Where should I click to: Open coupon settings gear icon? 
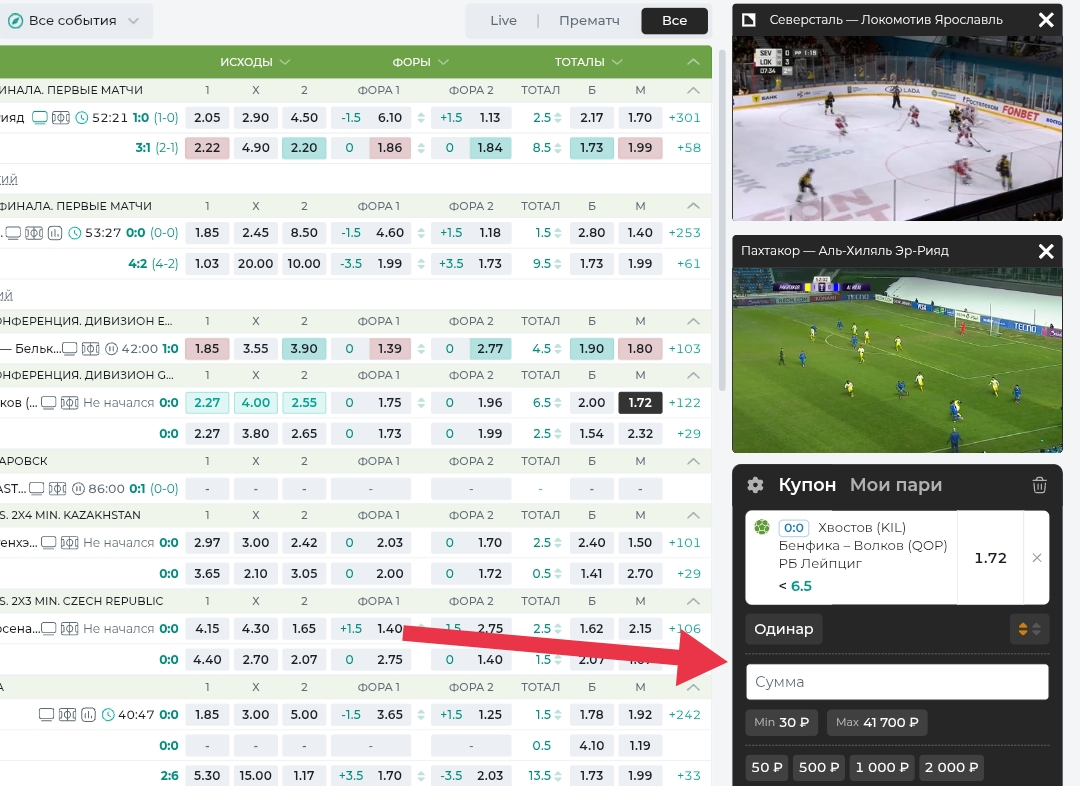(x=755, y=485)
